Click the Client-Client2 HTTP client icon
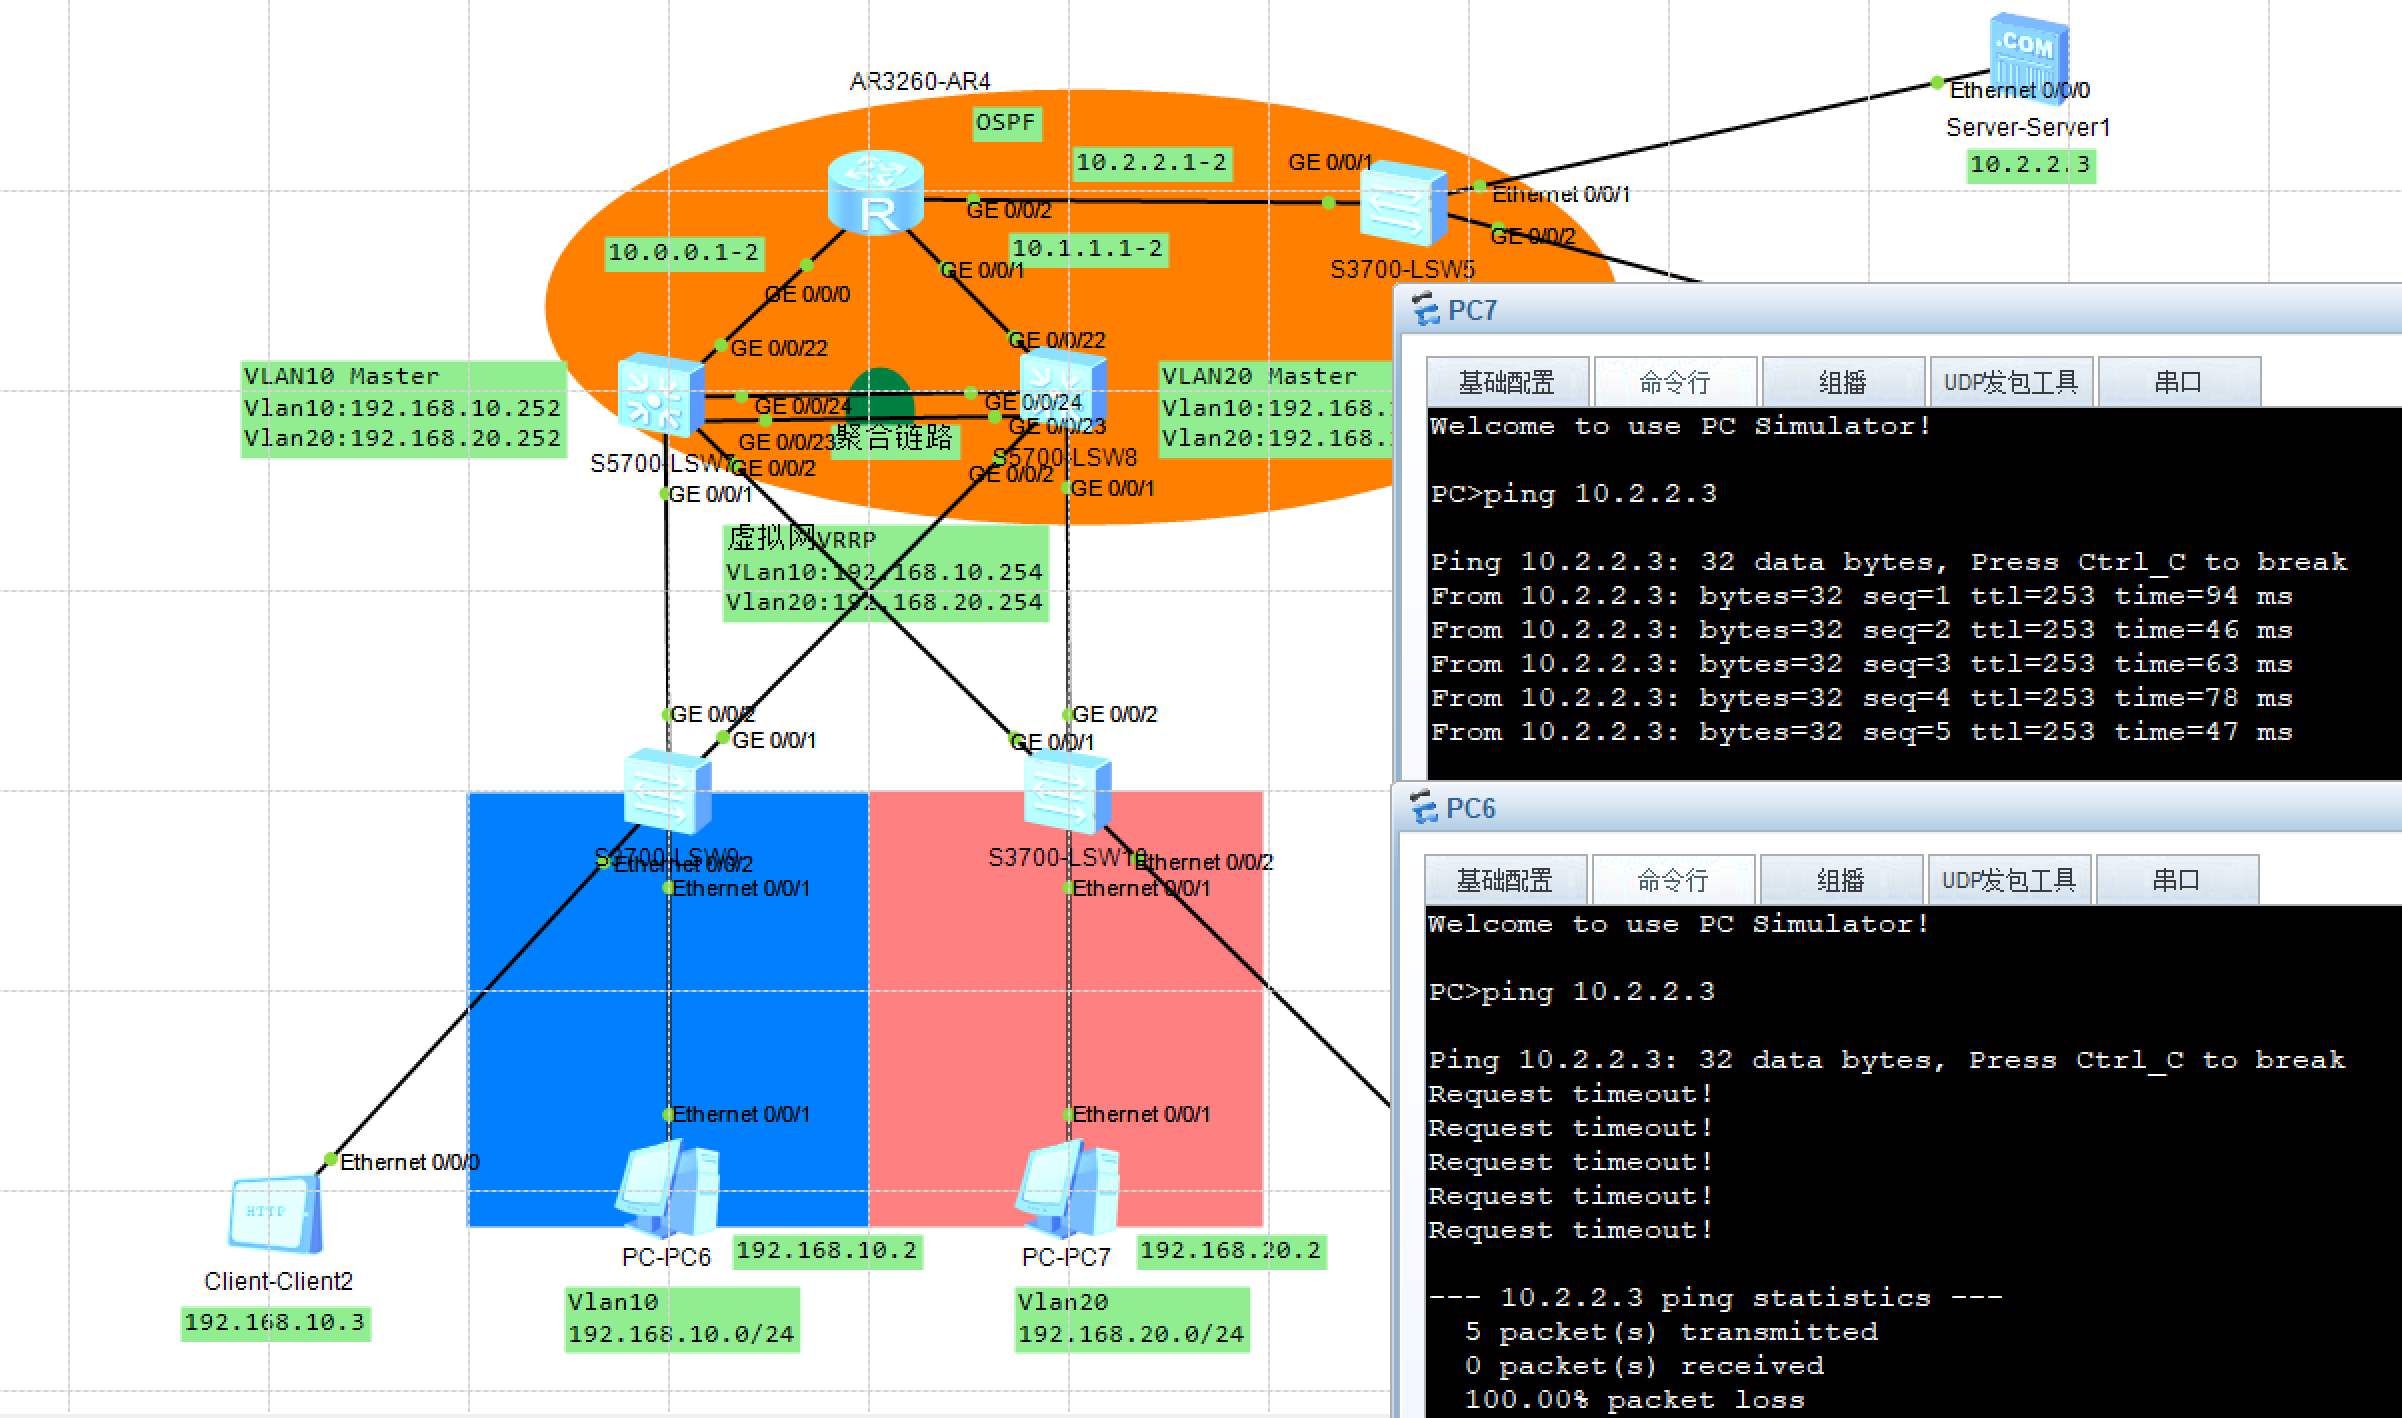The height and width of the screenshot is (1418, 2402). [x=276, y=1214]
